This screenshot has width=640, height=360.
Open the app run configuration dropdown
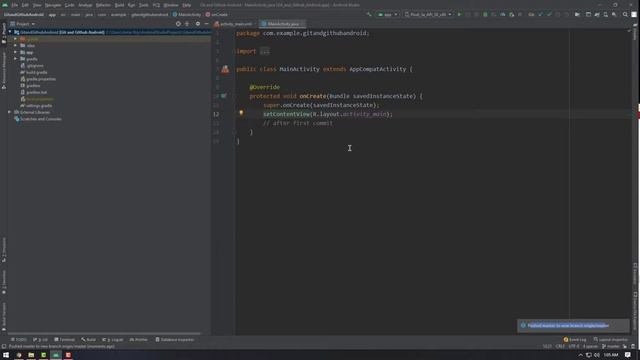point(387,14)
